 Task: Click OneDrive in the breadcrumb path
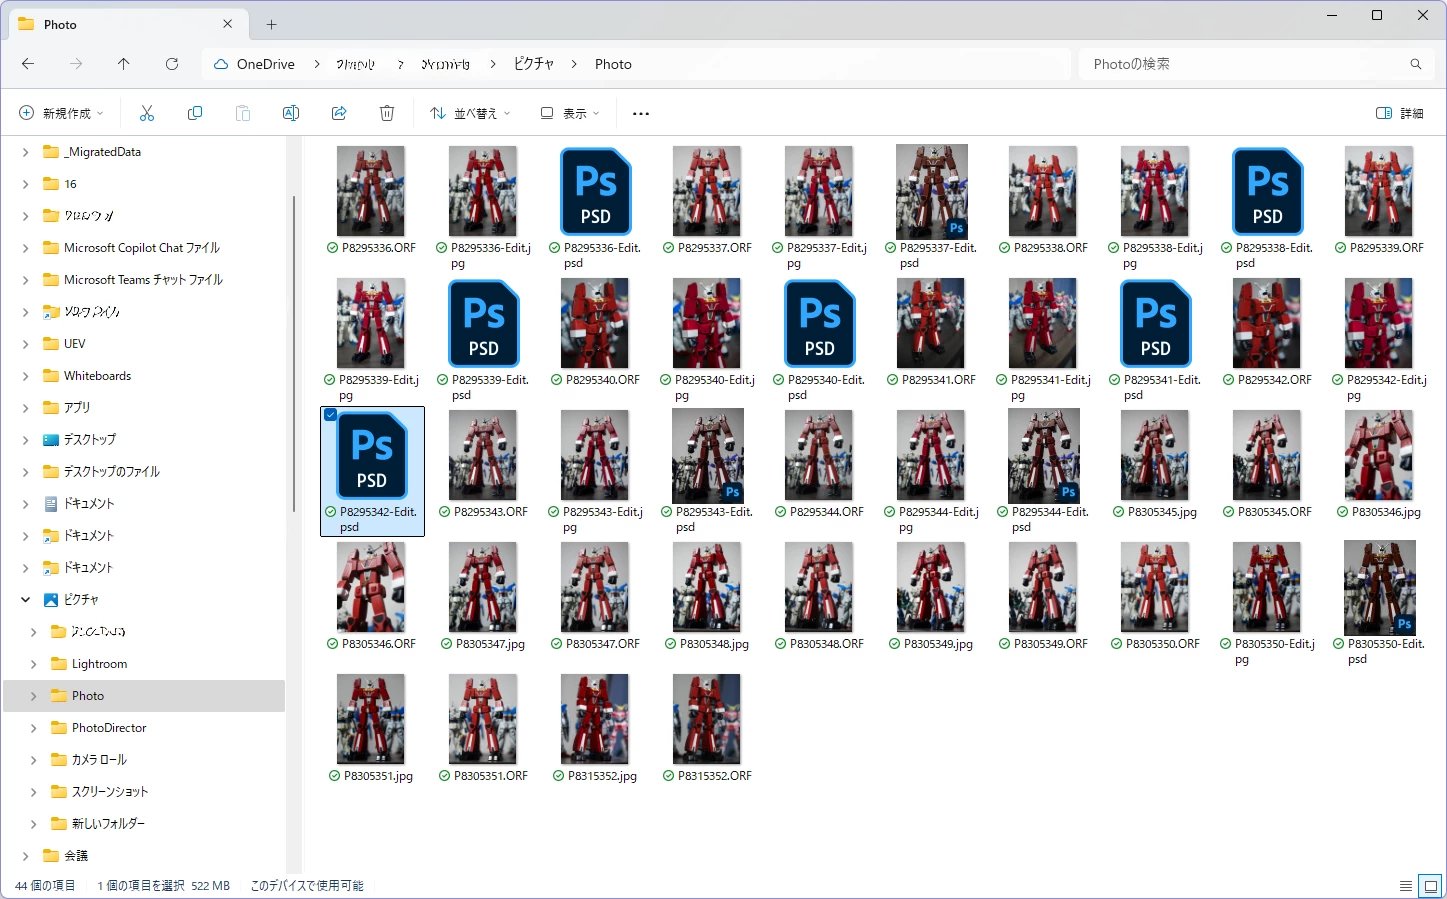pos(266,64)
